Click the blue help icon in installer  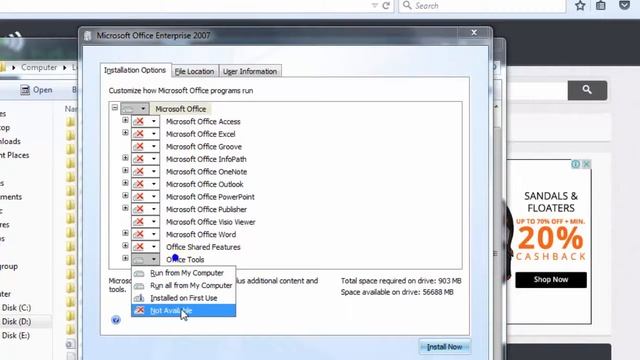[x=116, y=320]
